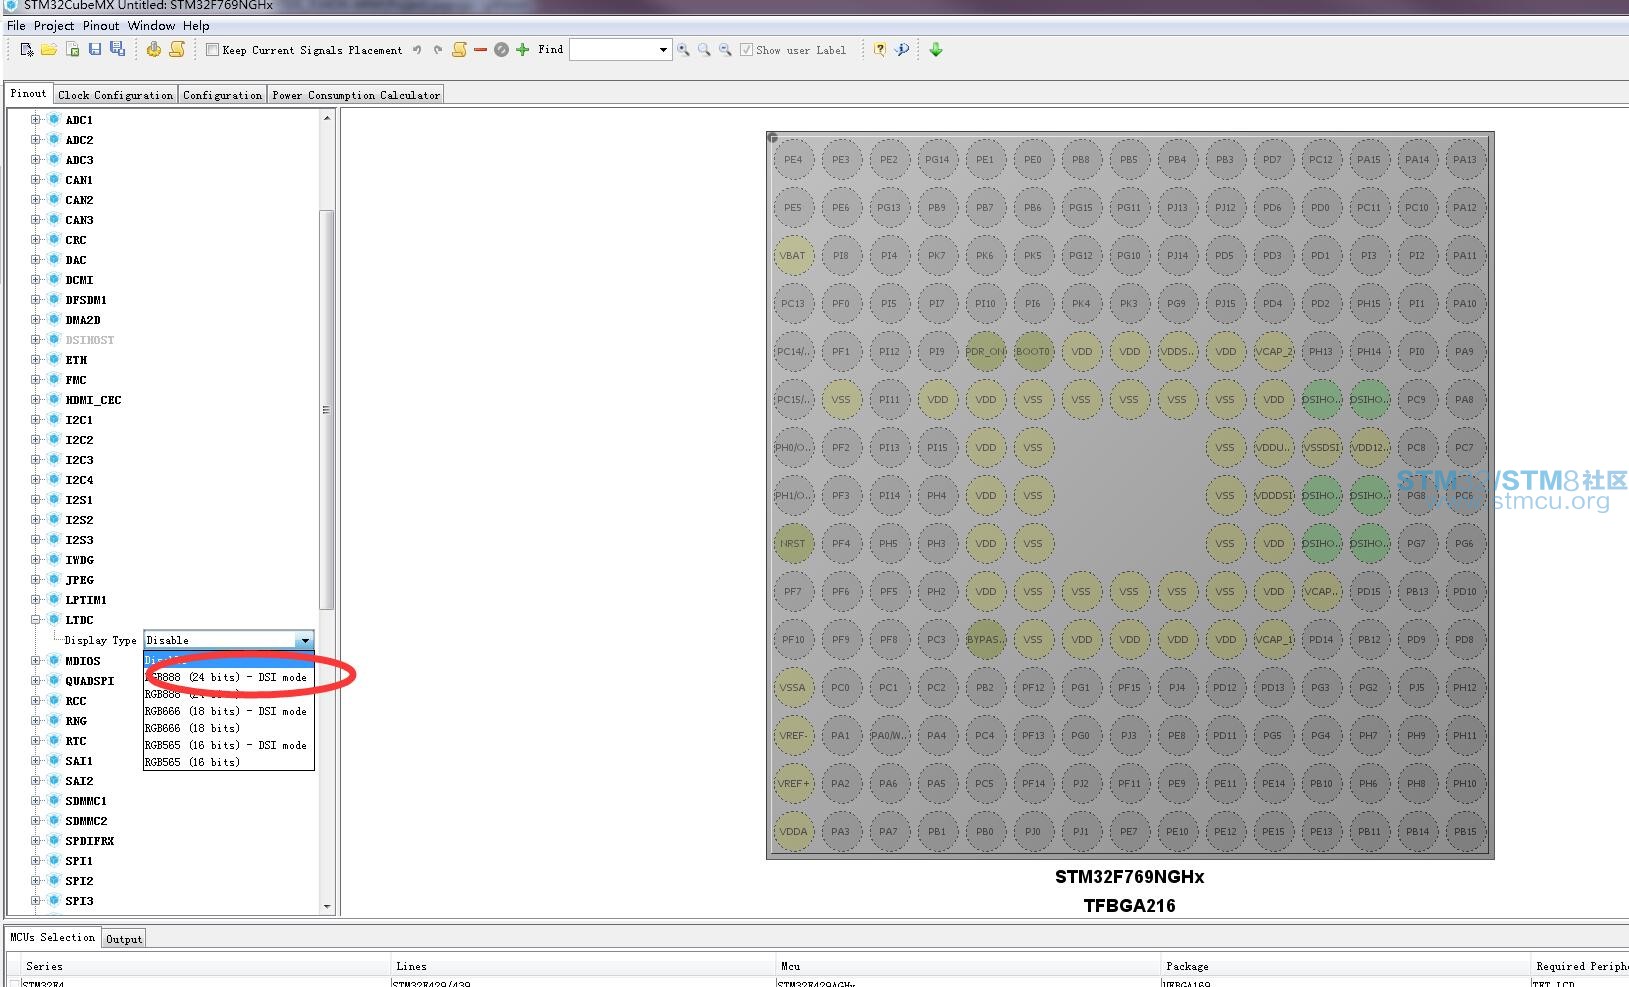
Task: Collapse the LTDC tree node
Action: [36, 619]
